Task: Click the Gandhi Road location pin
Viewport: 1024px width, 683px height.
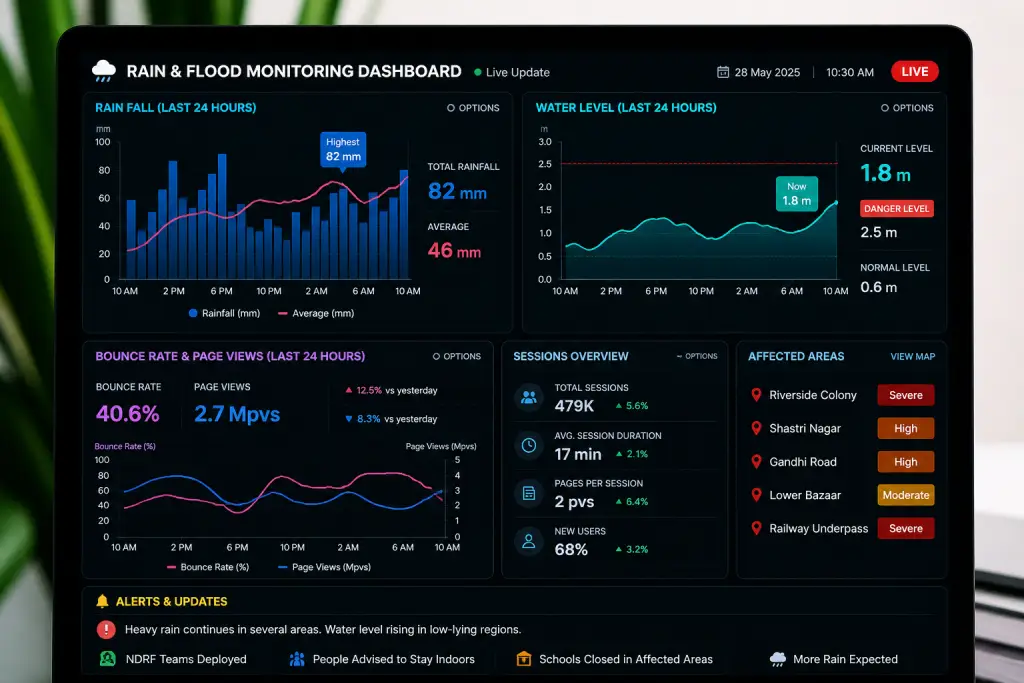Action: [756, 462]
